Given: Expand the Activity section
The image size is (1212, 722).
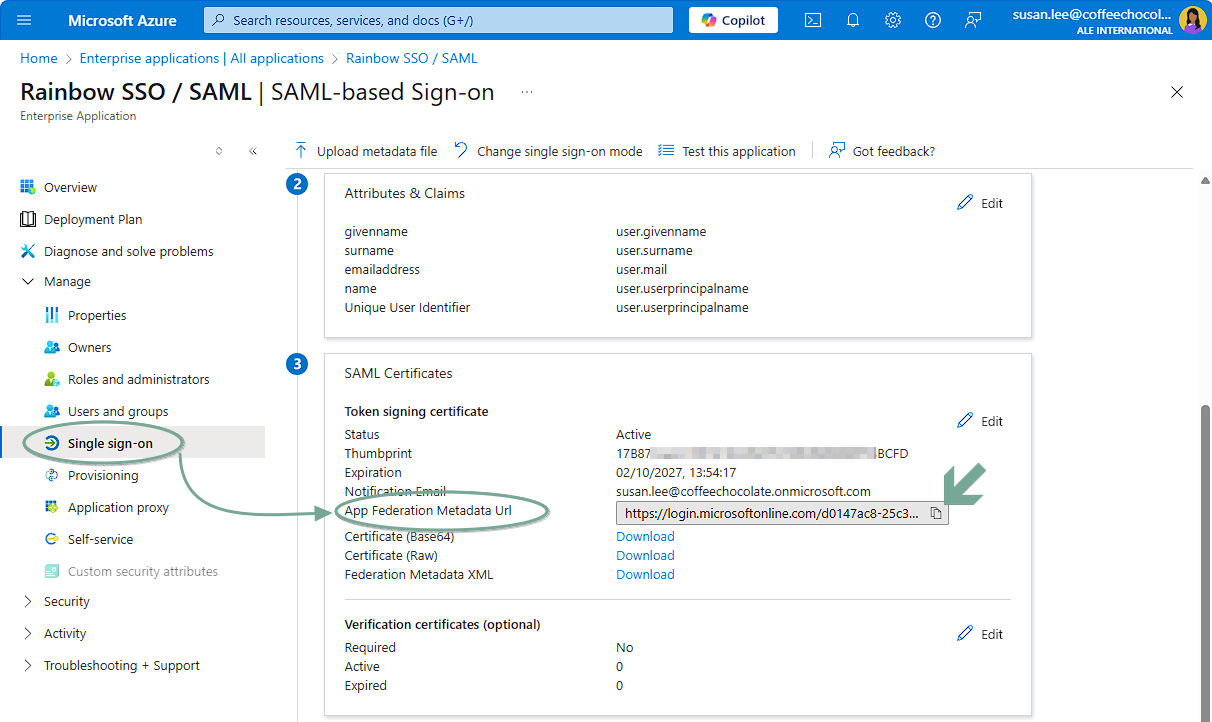Looking at the screenshot, I should [x=28, y=634].
